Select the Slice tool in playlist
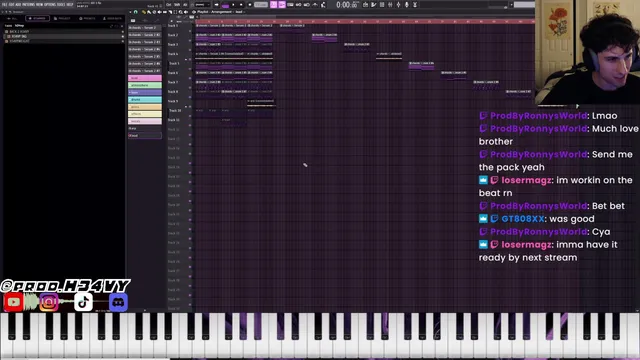The height and width of the screenshot is (360, 640). pos(170,12)
